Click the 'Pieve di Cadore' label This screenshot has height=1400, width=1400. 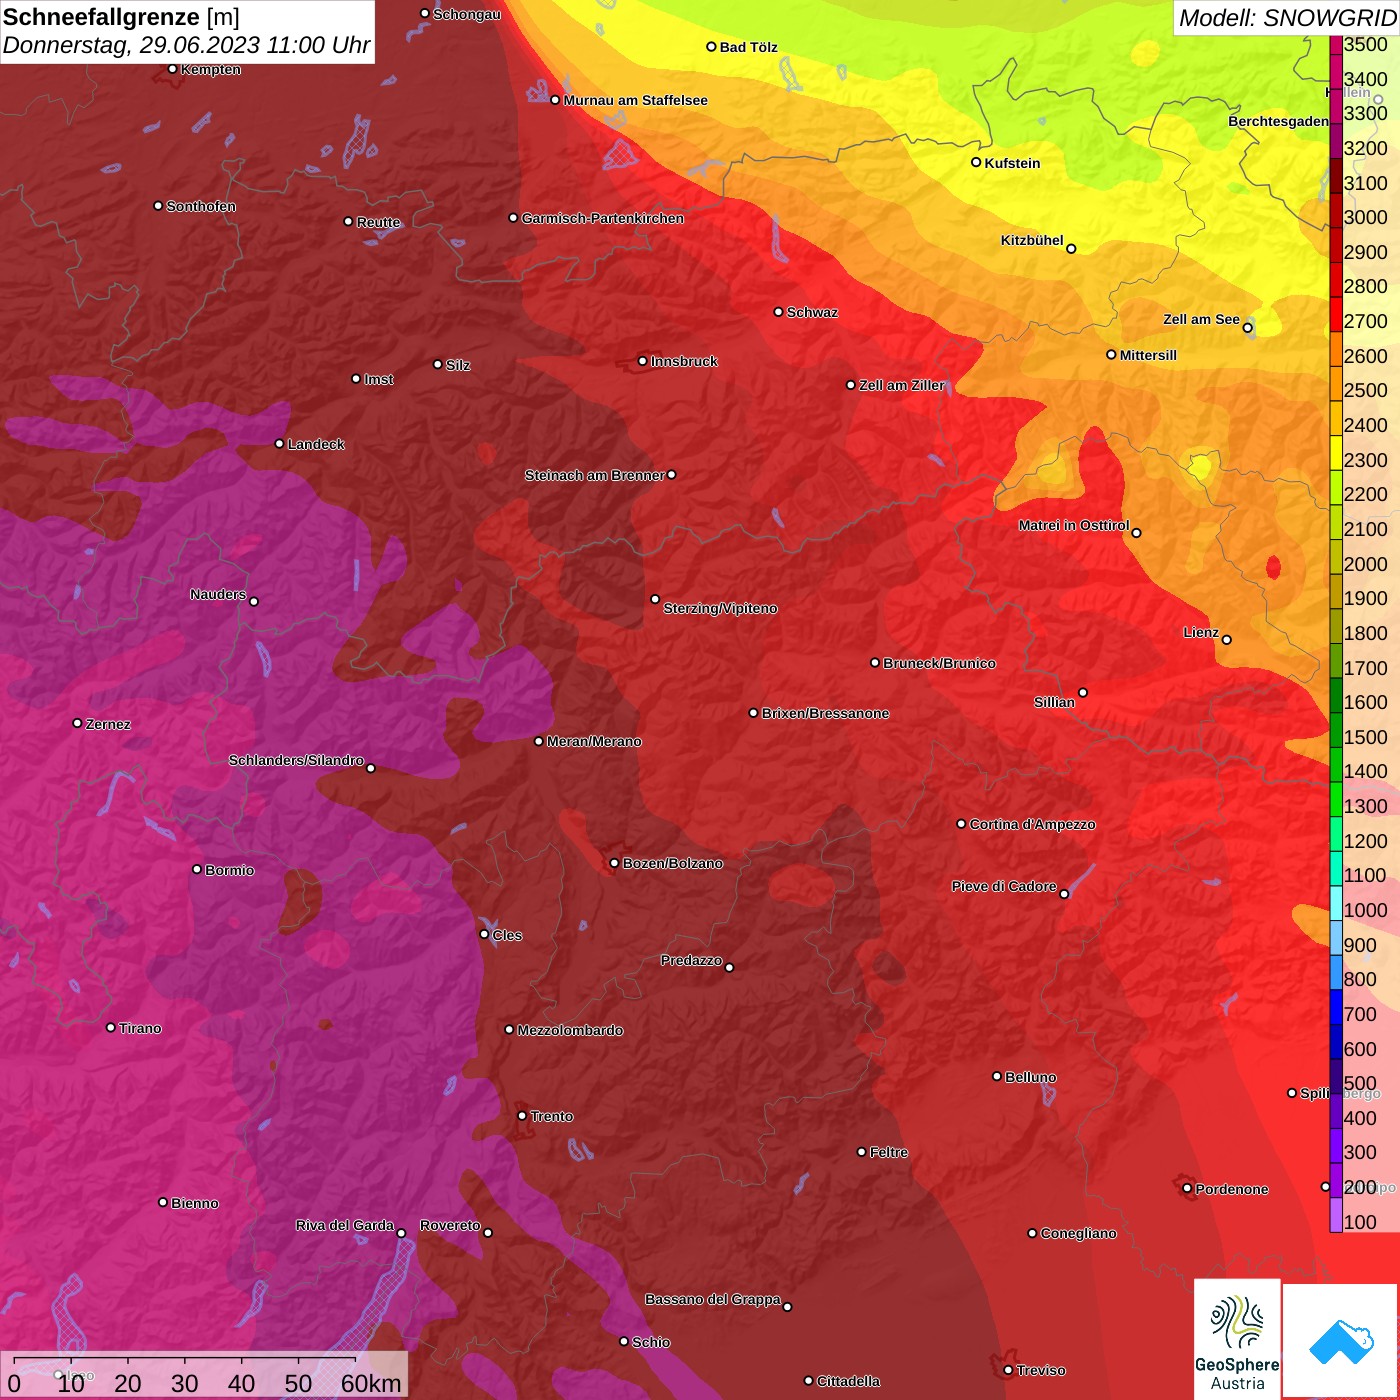pyautogui.click(x=1004, y=886)
